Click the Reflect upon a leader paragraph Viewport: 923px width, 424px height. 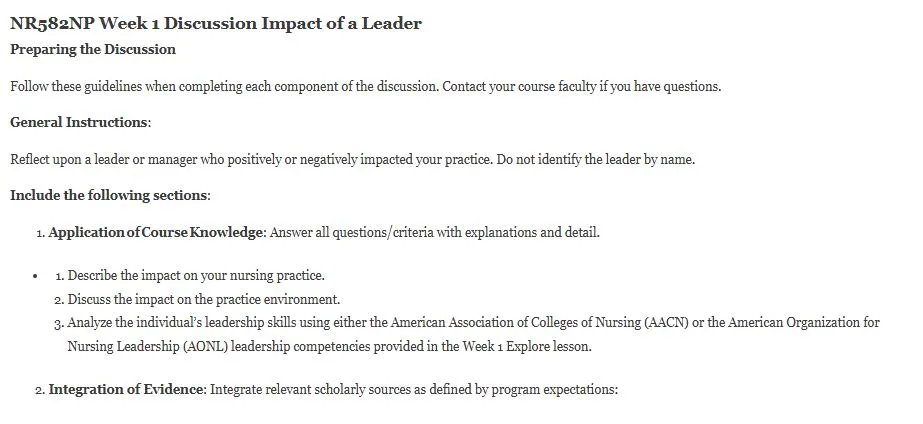point(353,160)
